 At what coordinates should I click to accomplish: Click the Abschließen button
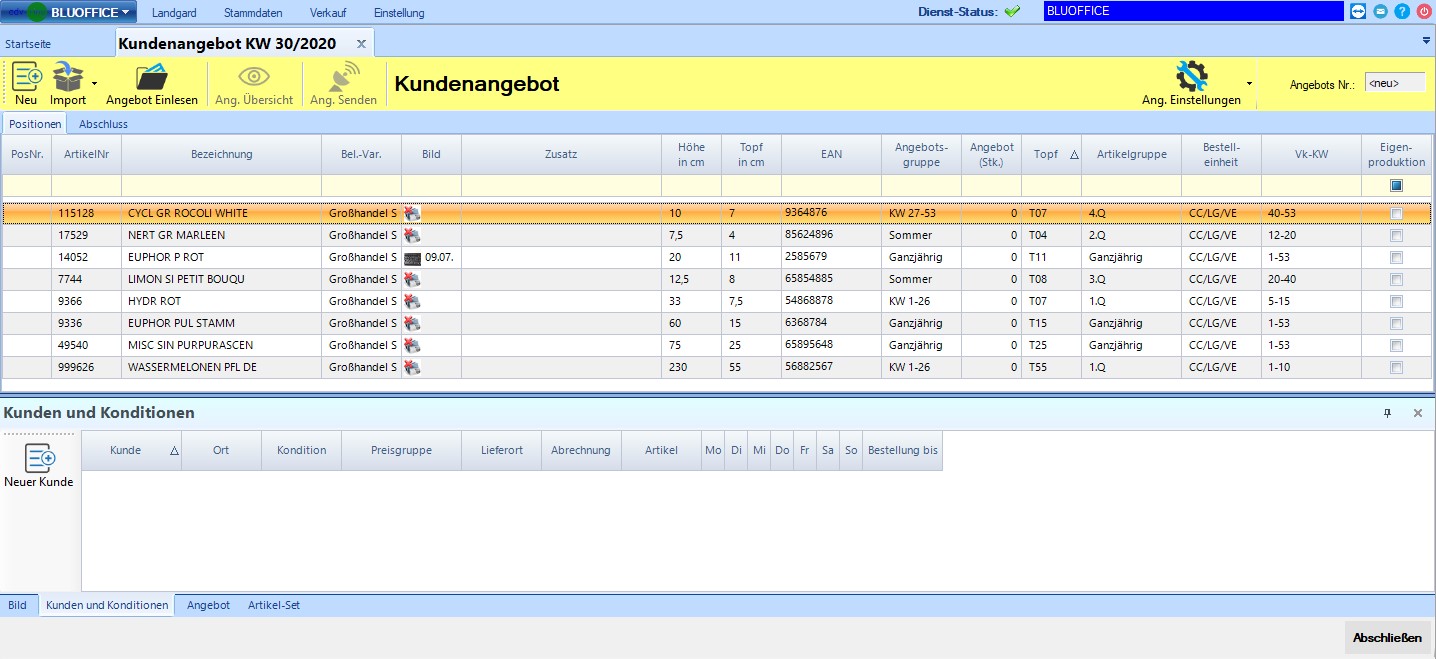(x=1387, y=637)
